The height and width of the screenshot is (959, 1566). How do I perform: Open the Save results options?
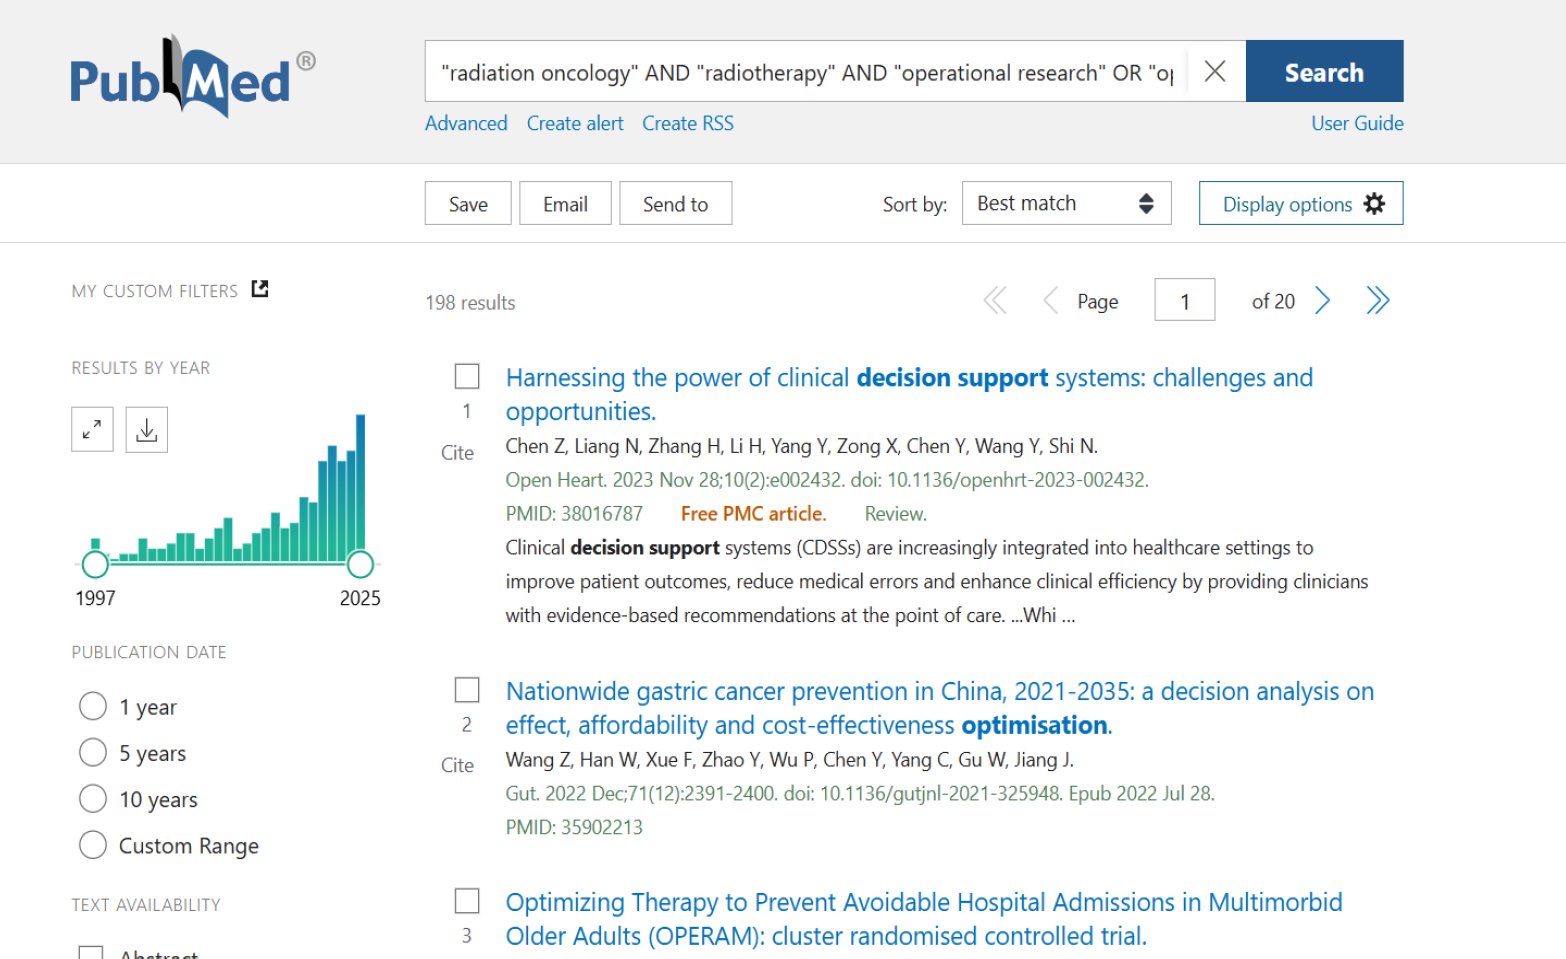coord(468,203)
